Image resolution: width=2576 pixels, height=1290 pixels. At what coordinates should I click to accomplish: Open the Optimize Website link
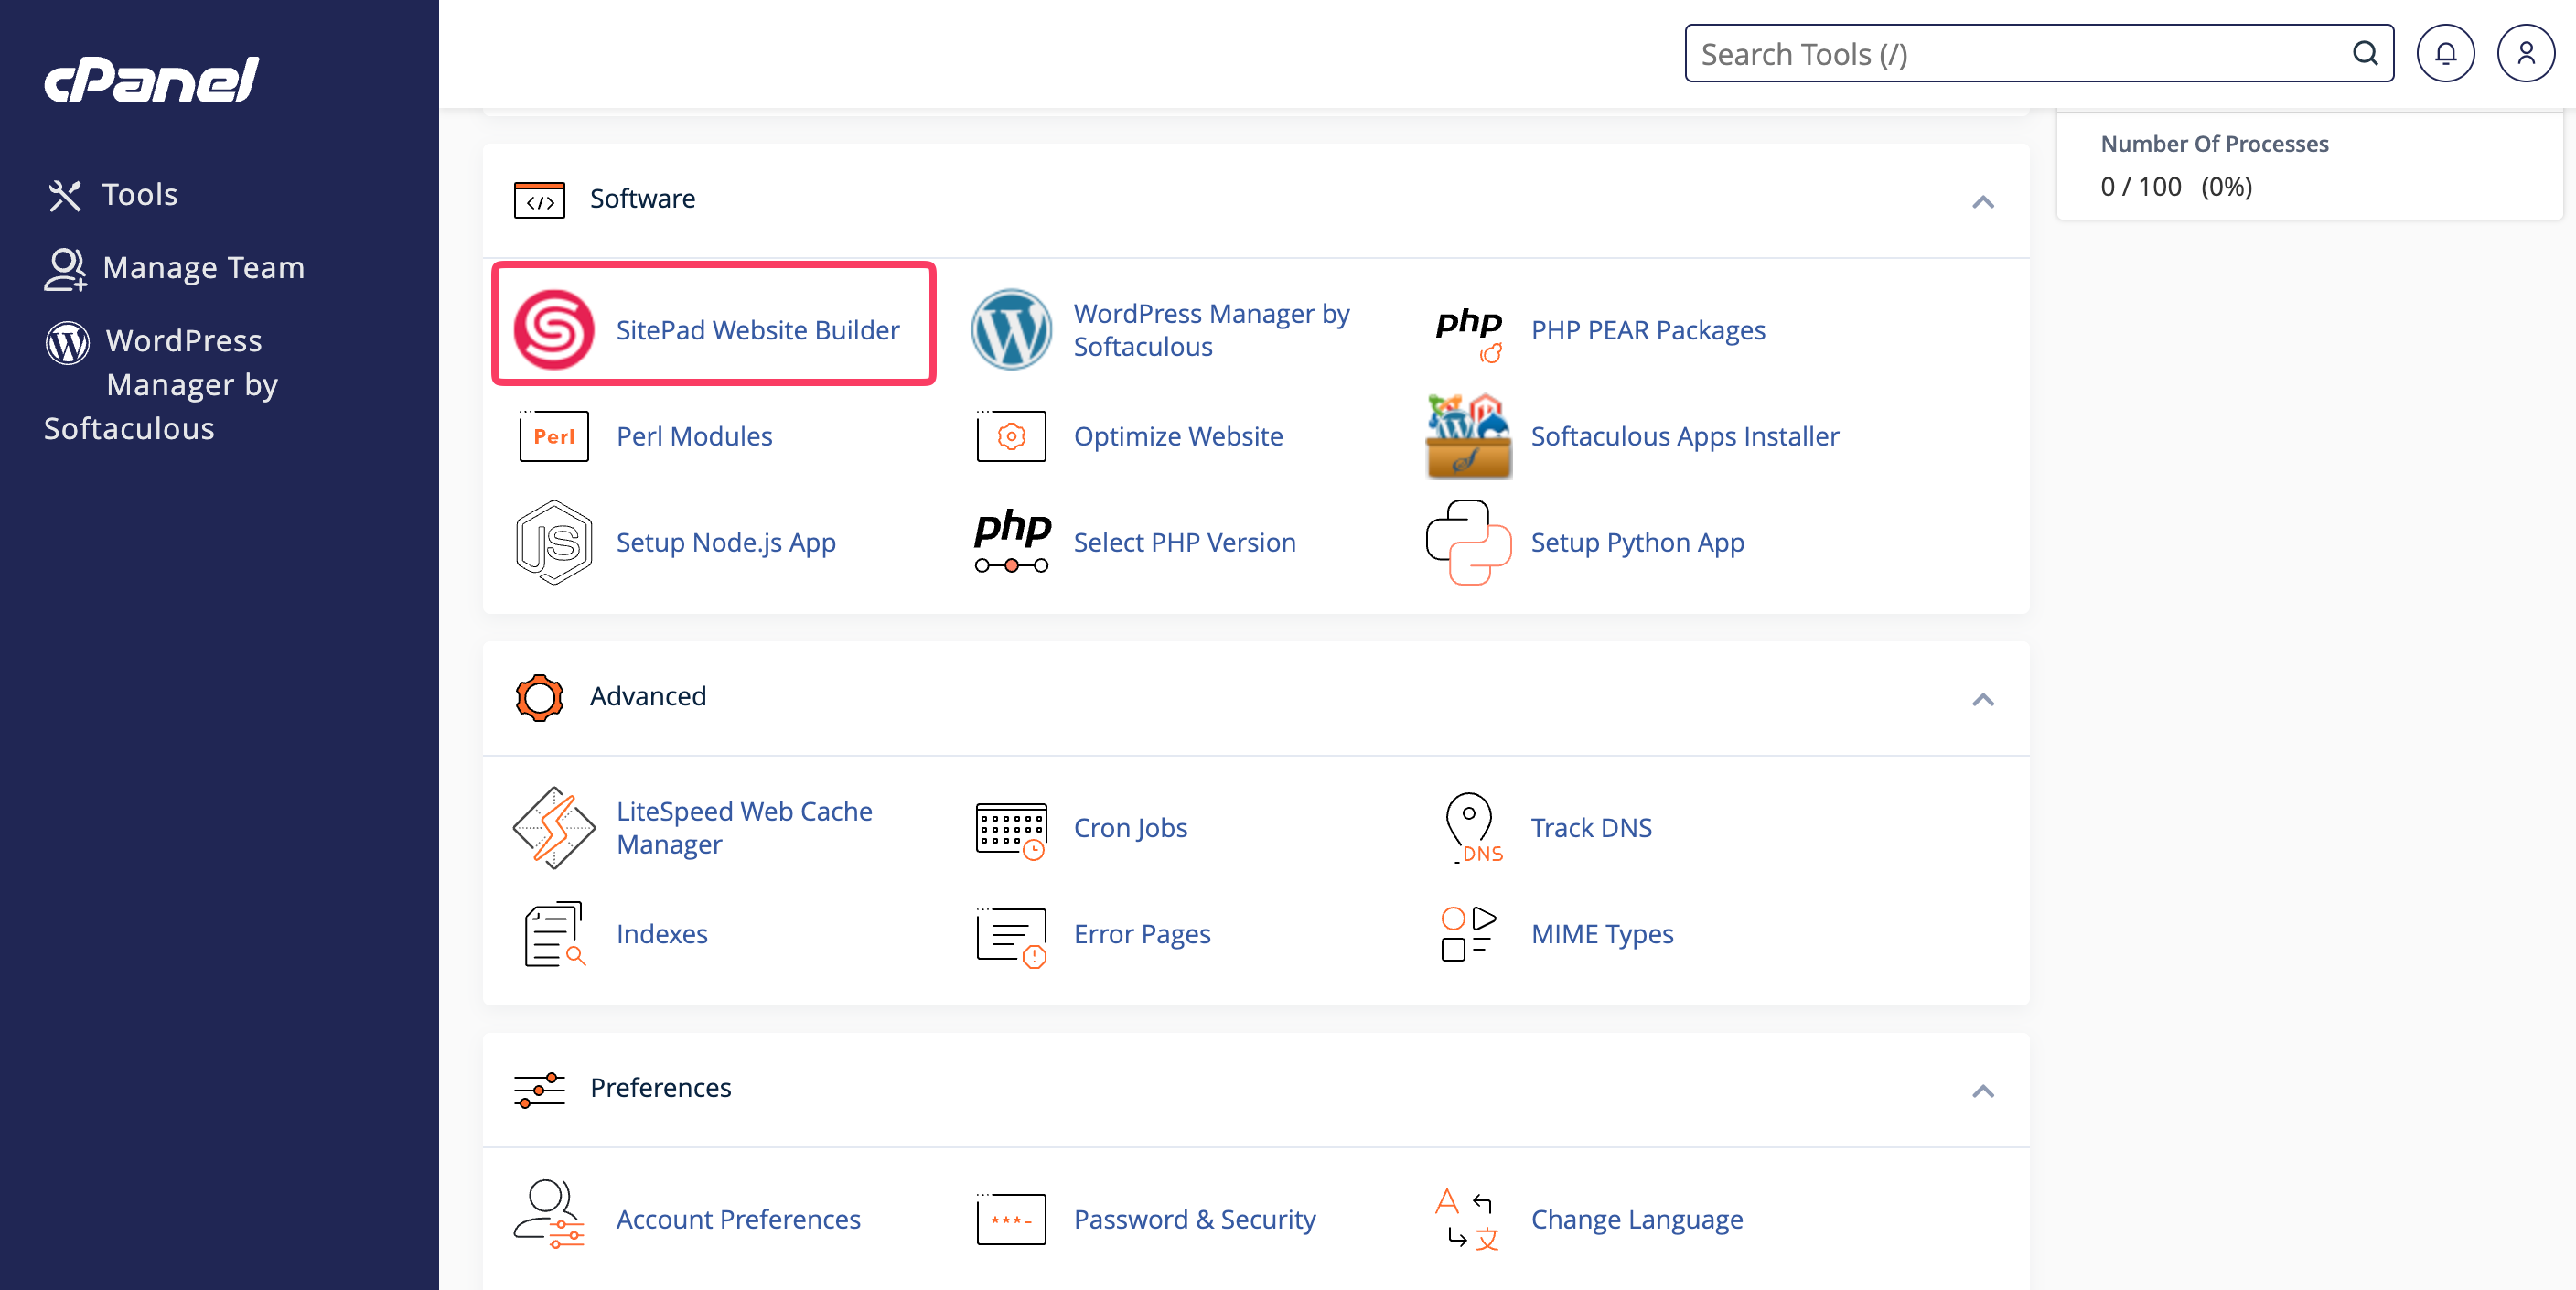[x=1178, y=436]
